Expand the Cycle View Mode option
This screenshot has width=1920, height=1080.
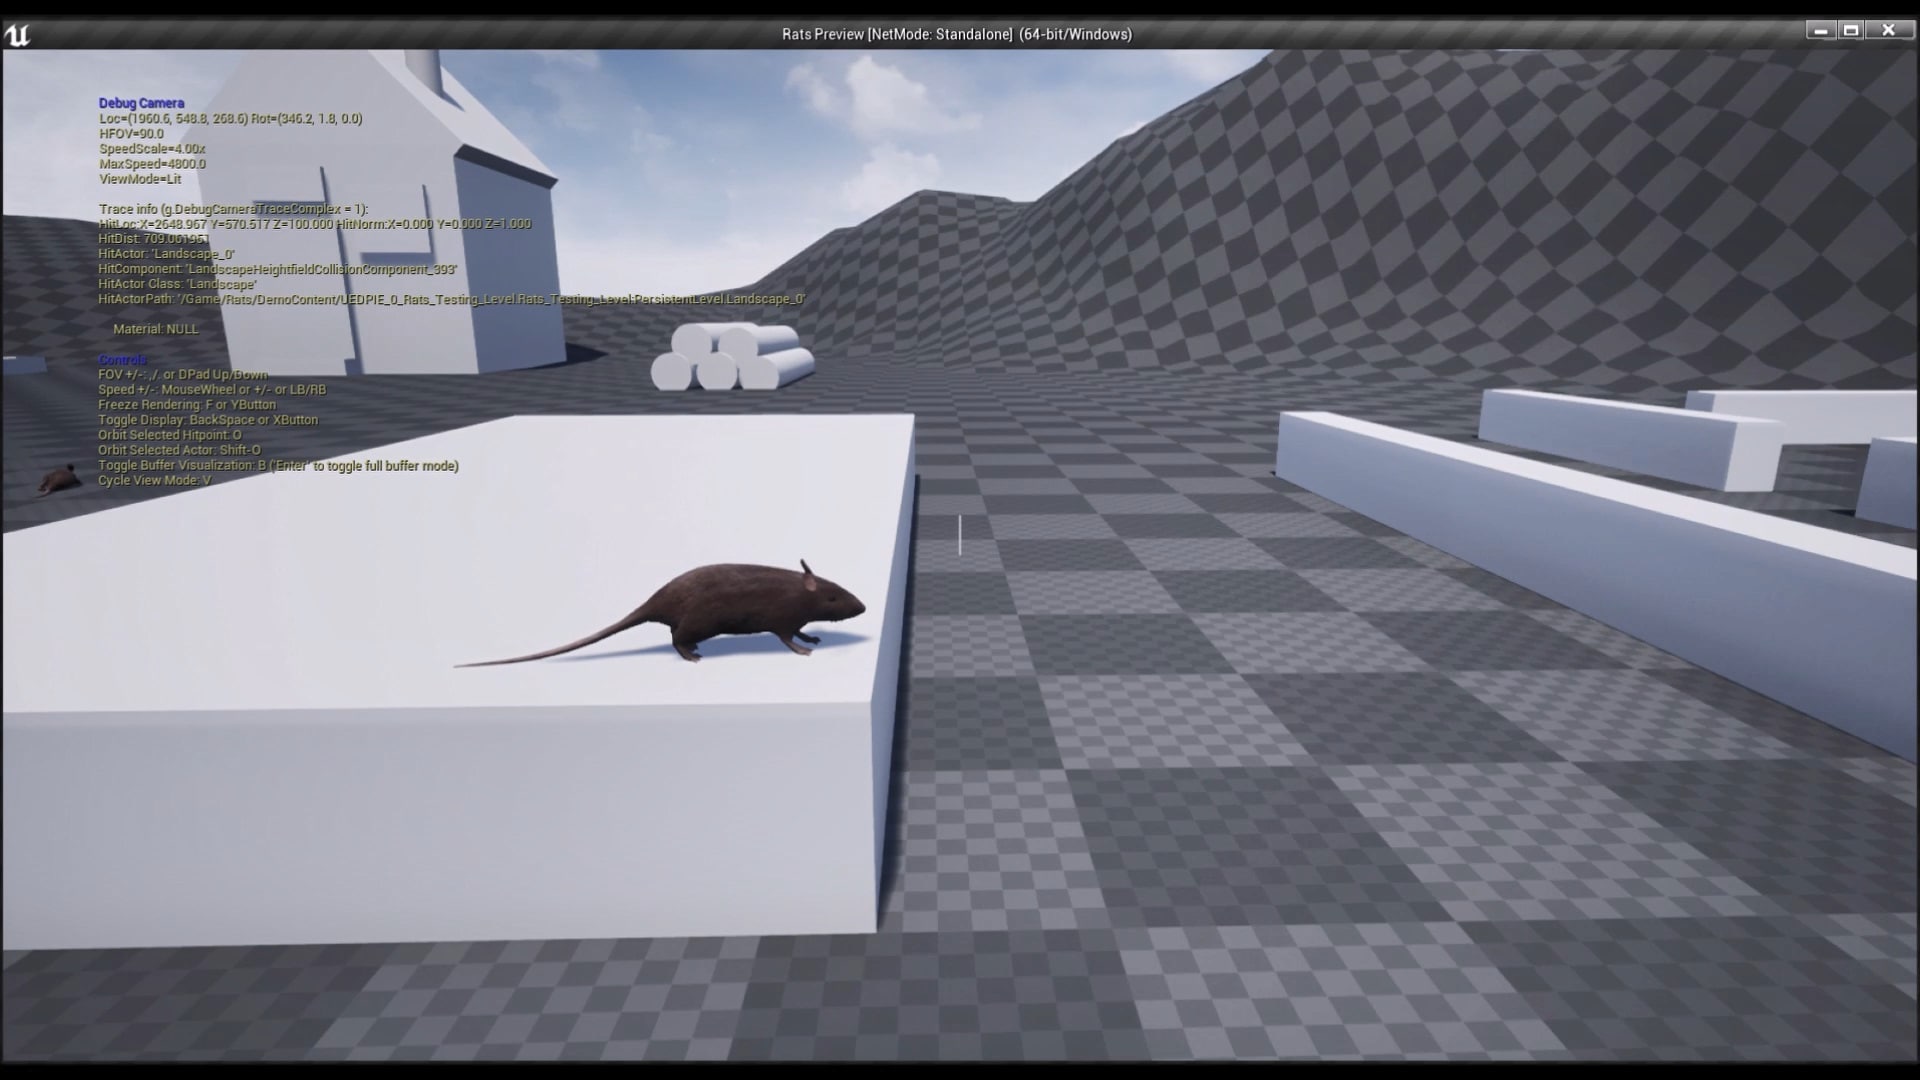coord(154,480)
